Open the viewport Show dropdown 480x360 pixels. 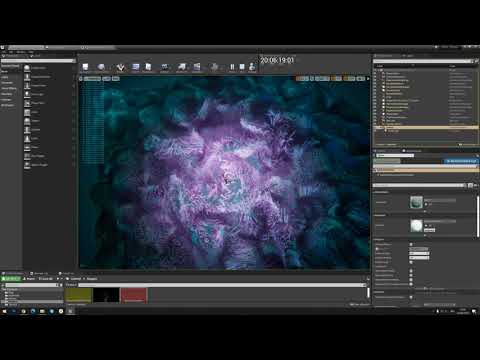click(x=115, y=79)
